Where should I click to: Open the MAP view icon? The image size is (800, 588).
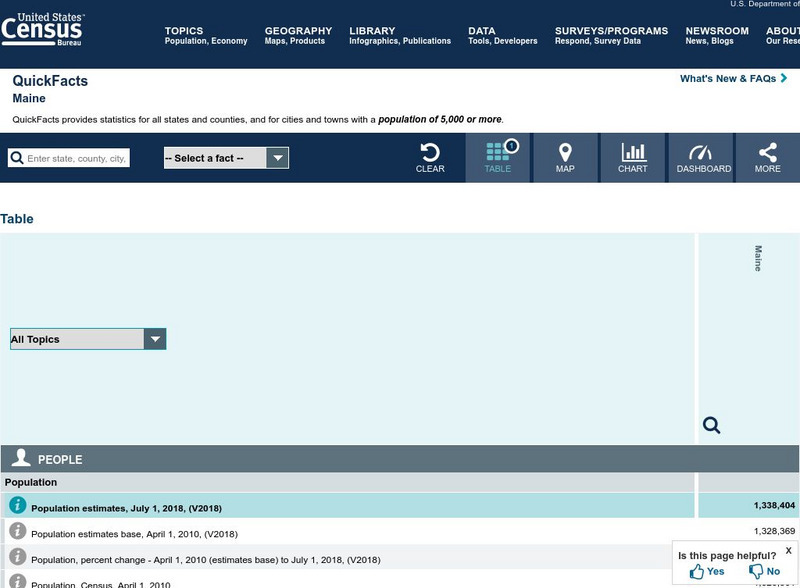565,157
